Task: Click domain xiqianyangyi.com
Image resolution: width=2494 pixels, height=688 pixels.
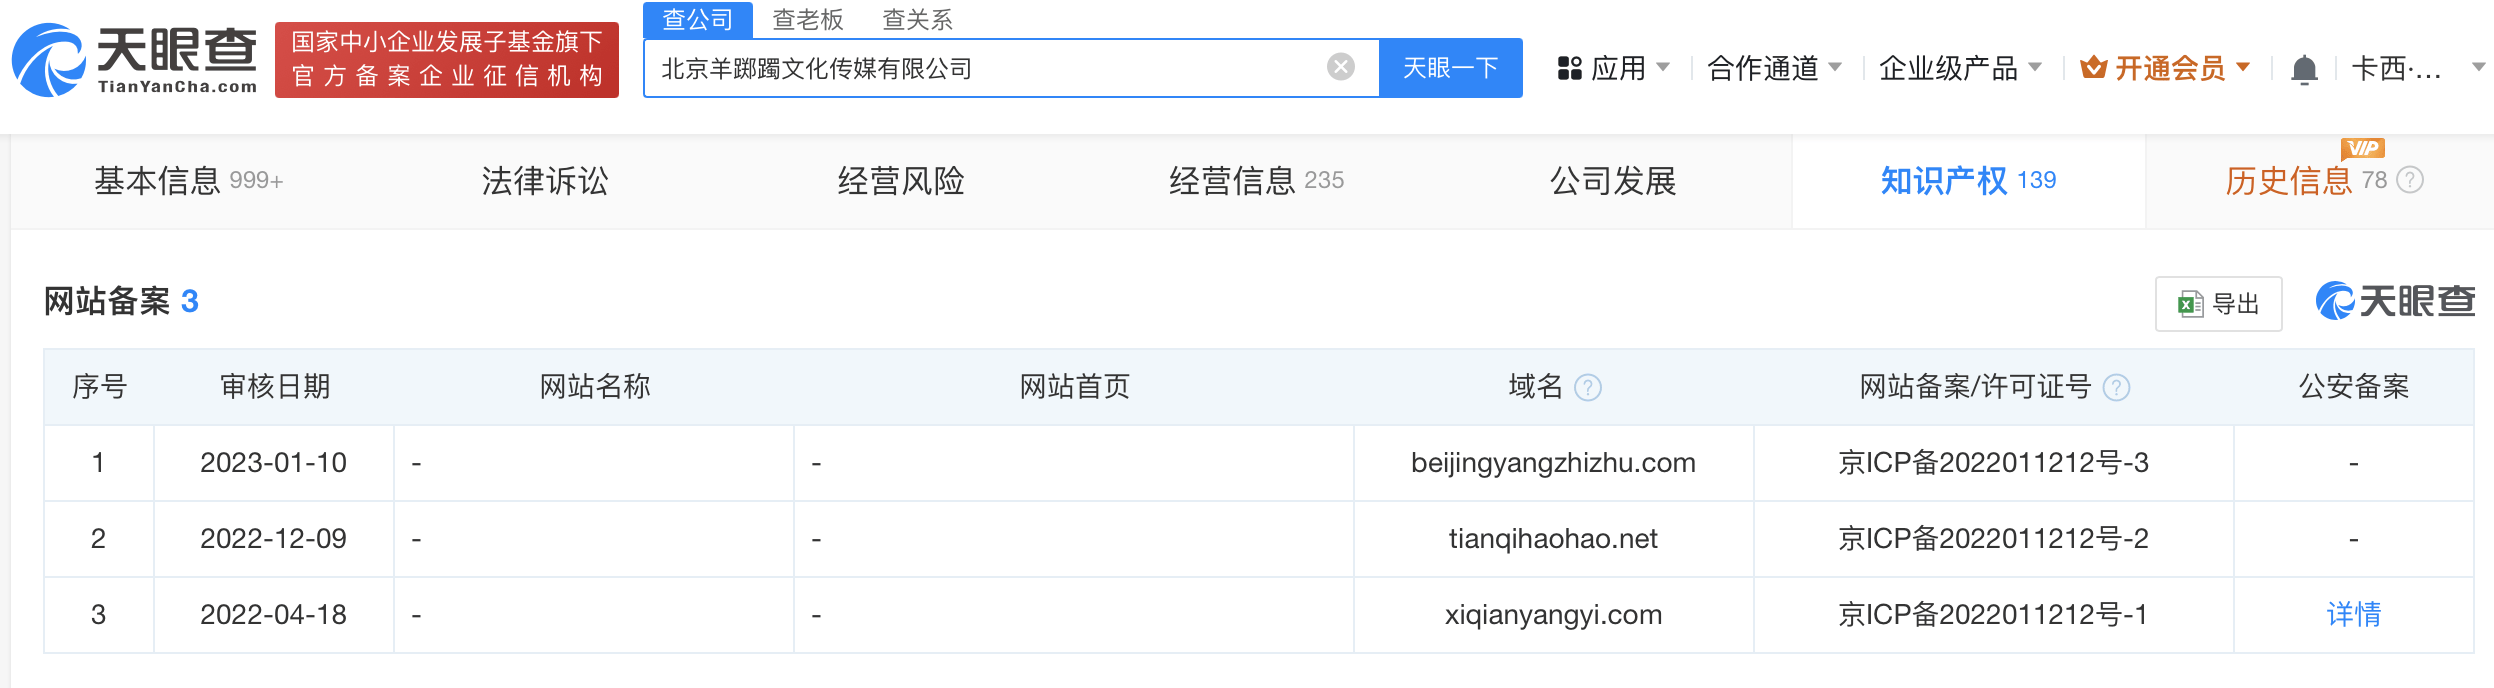Action: tap(1553, 615)
